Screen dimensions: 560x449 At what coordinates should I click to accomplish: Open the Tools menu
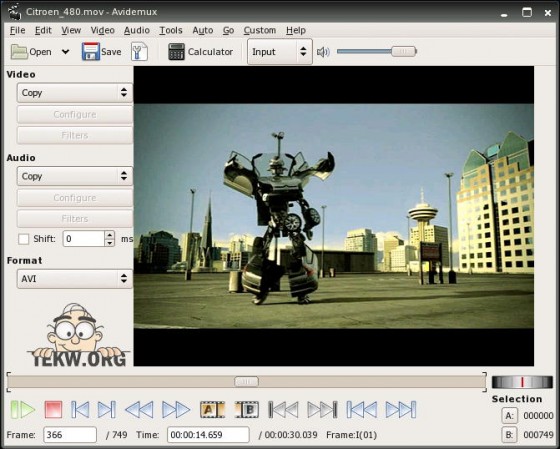(171, 30)
